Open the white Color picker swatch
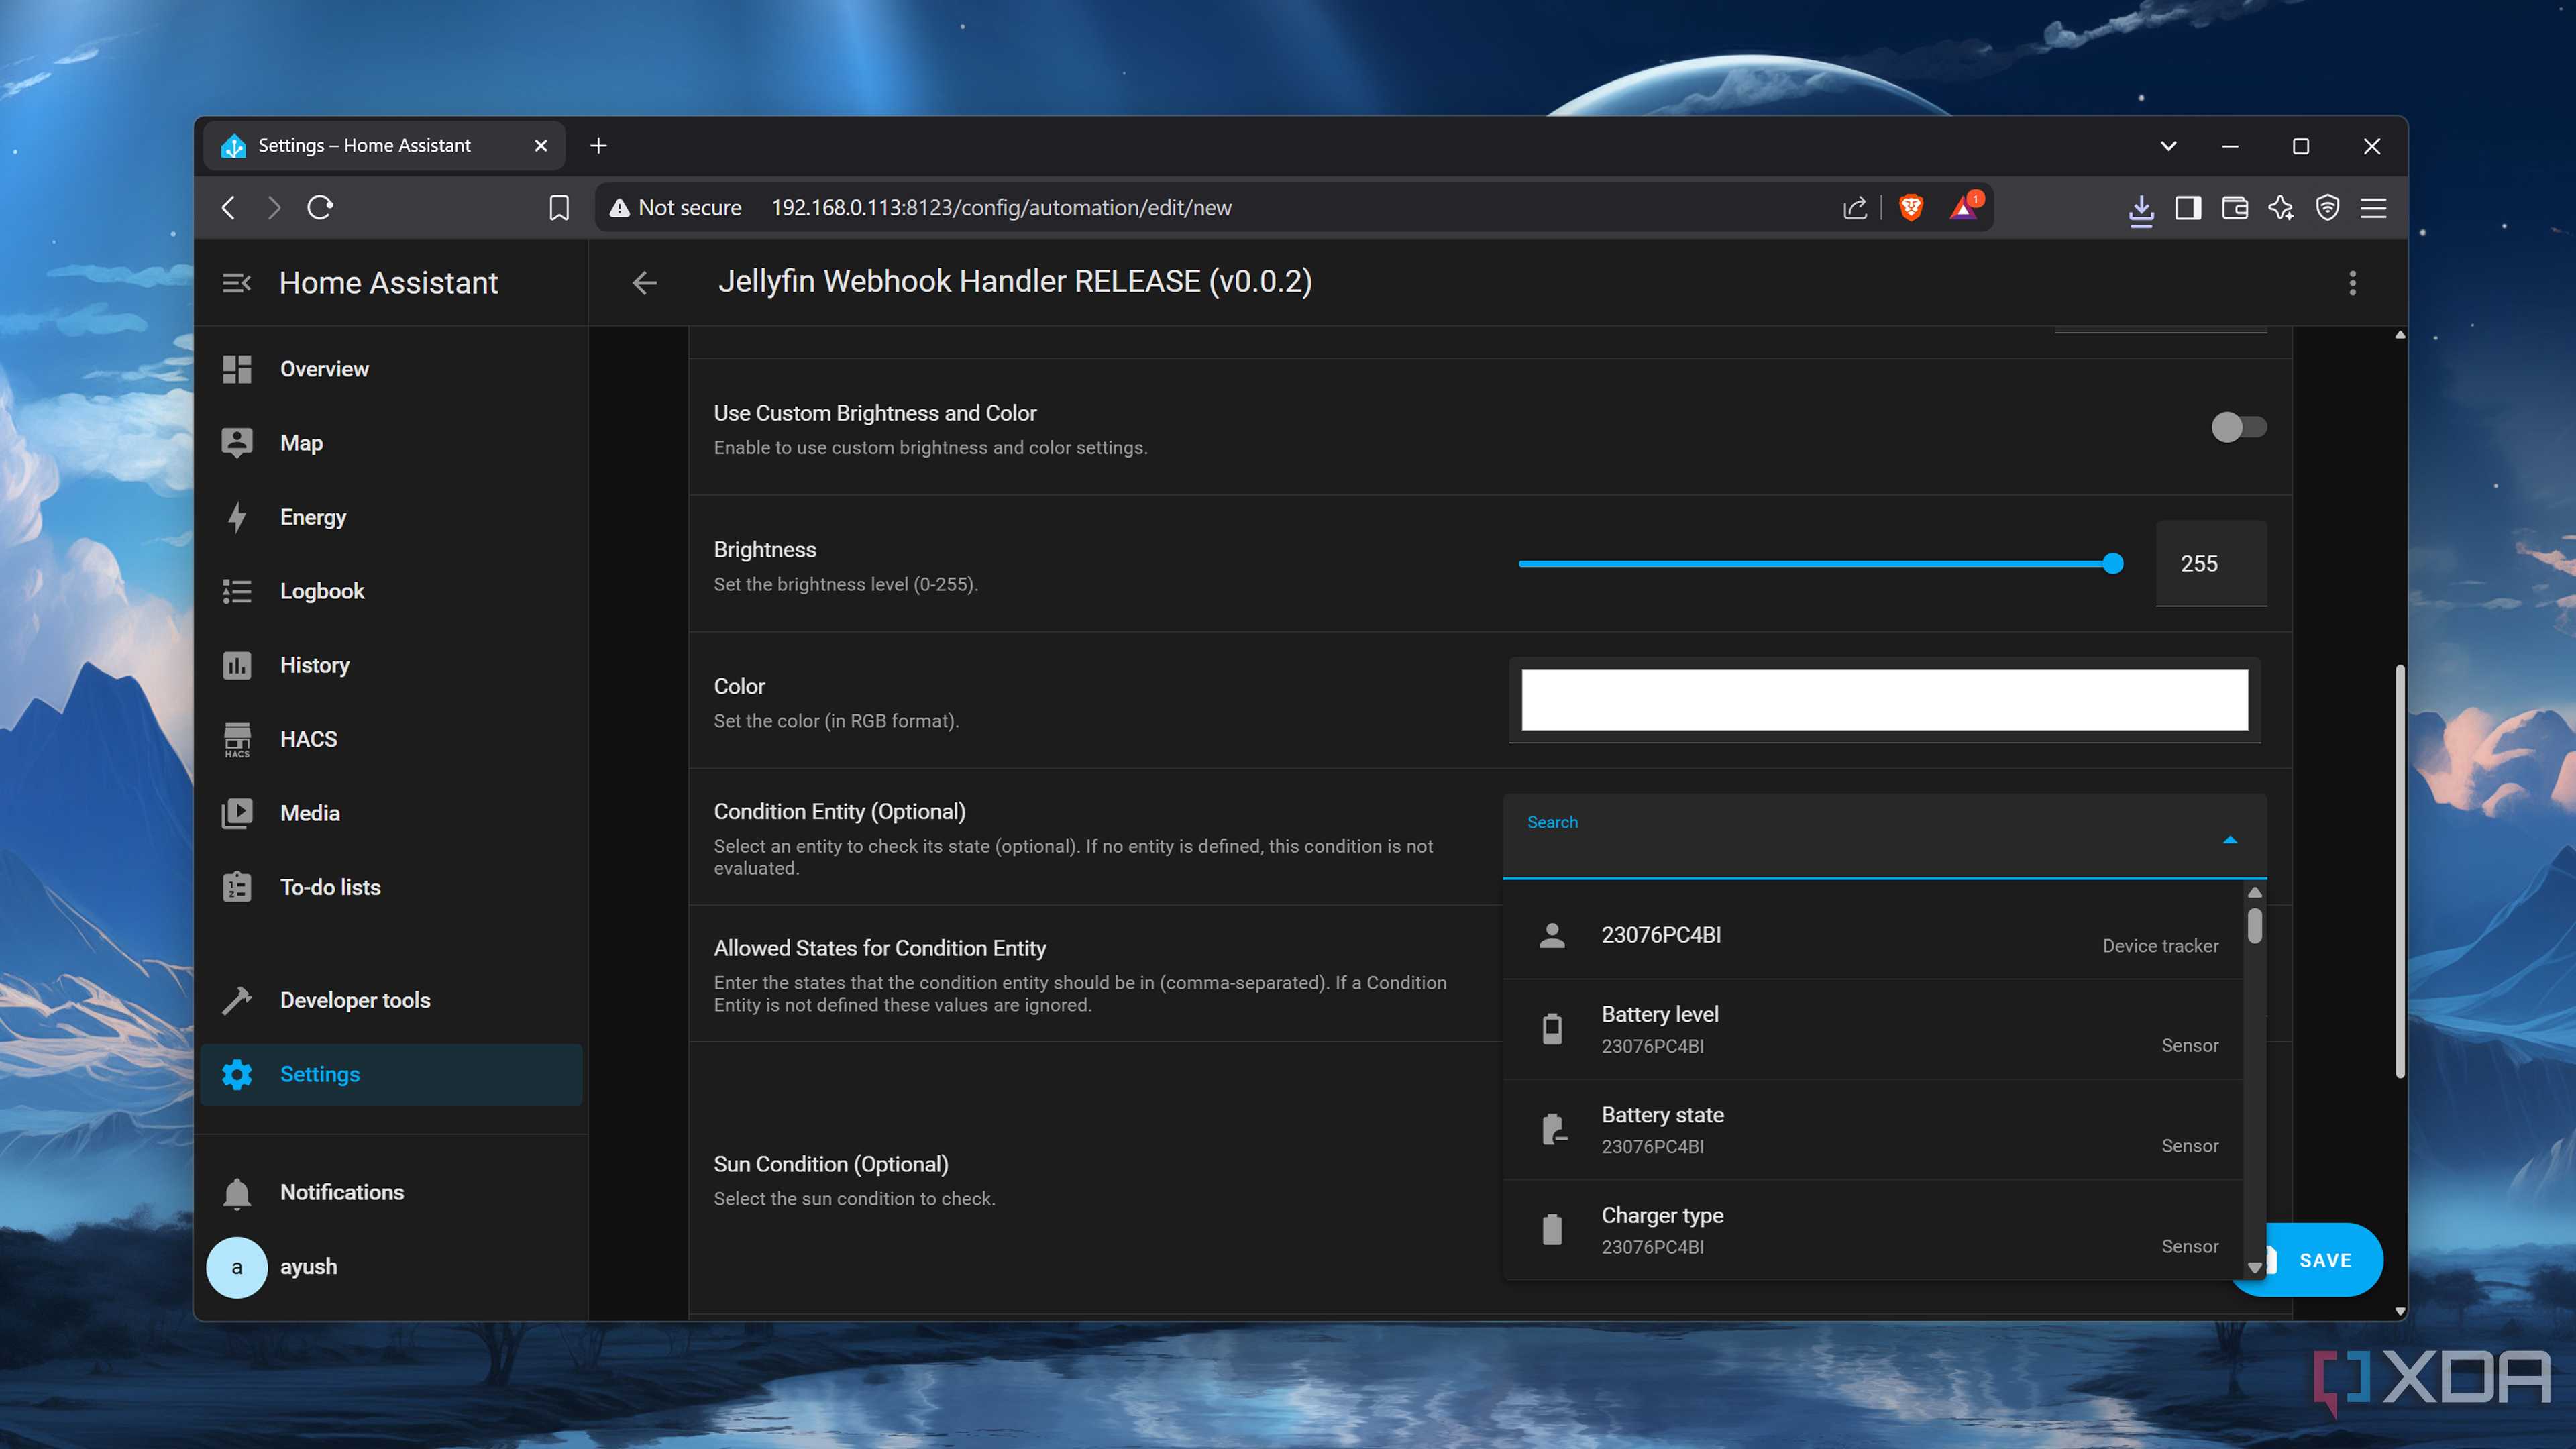 click(x=1884, y=700)
